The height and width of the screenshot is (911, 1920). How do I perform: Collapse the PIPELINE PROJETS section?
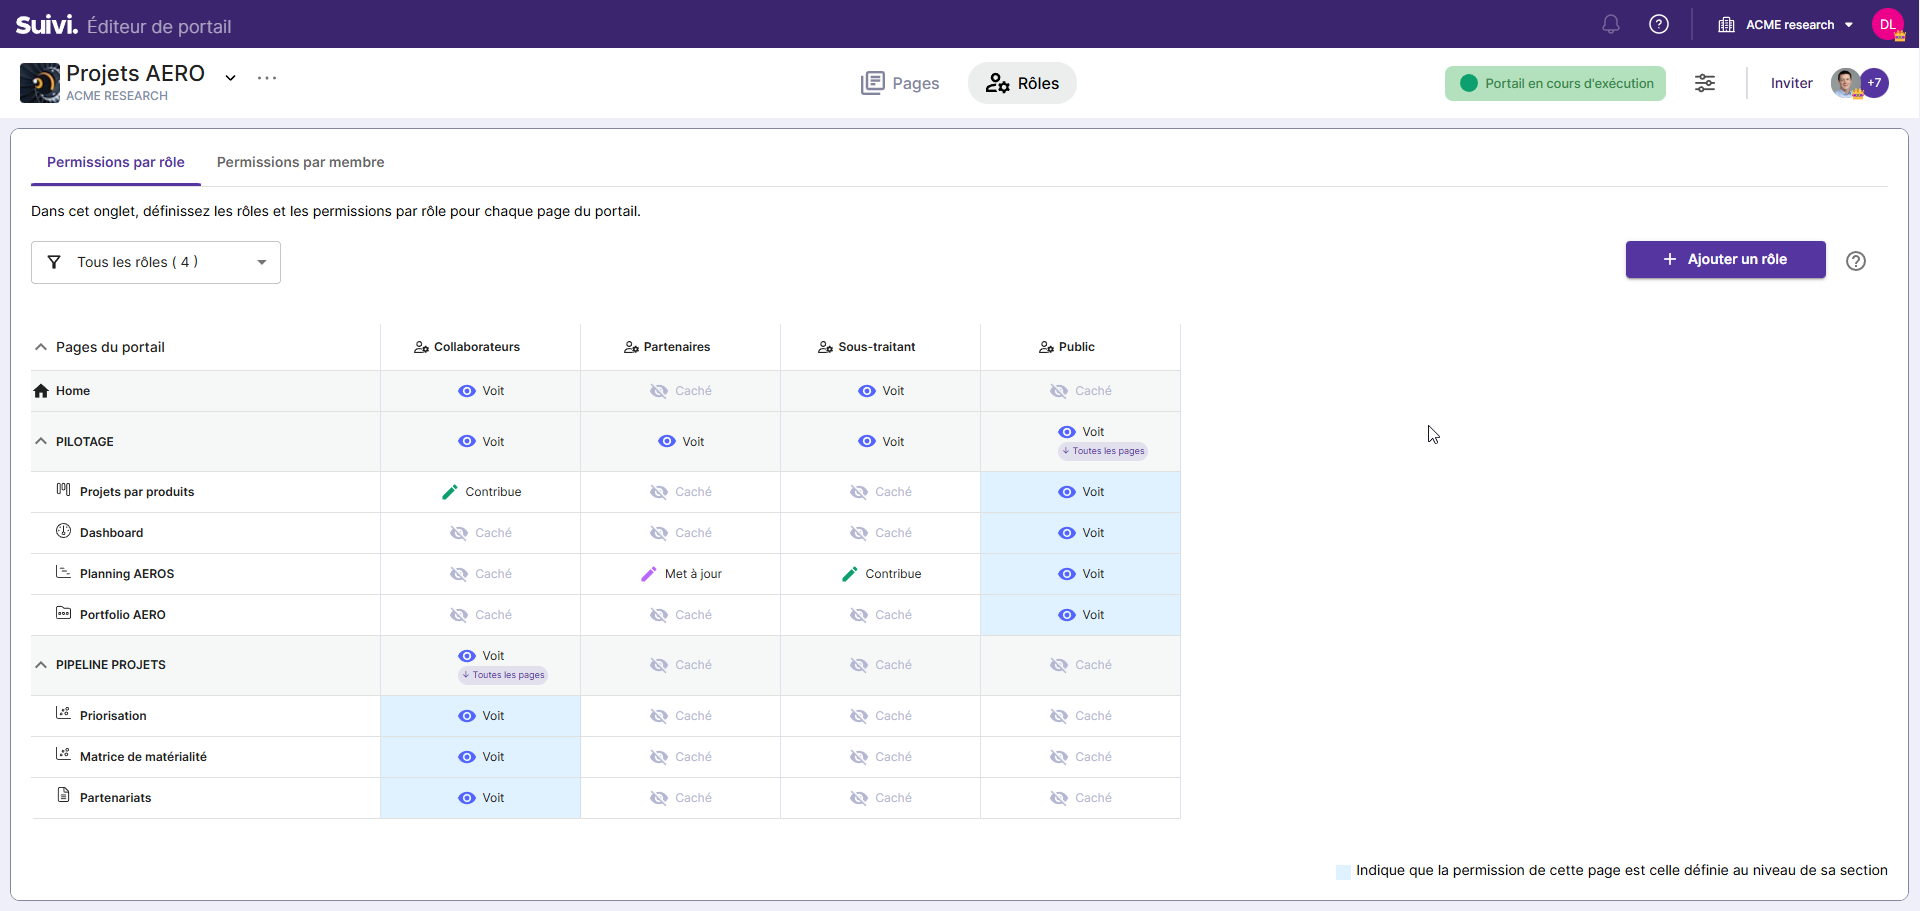pos(41,665)
